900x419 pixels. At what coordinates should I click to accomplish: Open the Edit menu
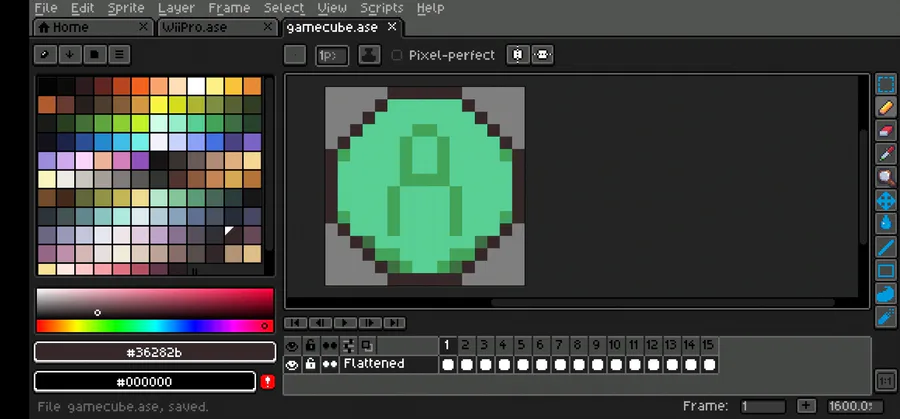click(83, 8)
